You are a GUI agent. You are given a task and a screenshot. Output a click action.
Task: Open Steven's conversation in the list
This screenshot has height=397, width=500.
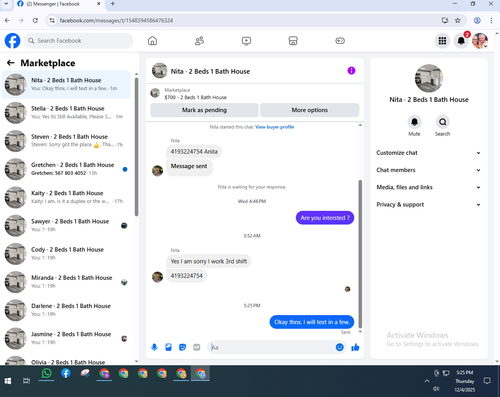click(66, 141)
